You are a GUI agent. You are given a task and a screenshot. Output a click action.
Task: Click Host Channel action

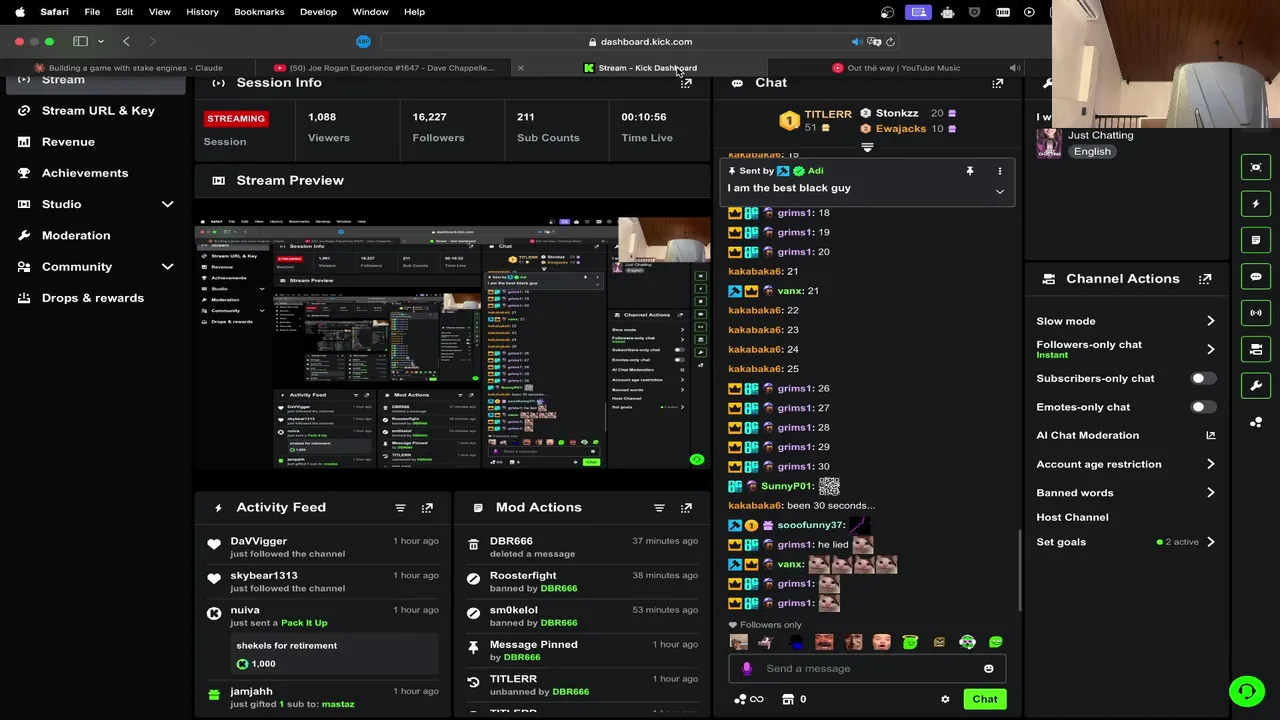(x=1072, y=517)
